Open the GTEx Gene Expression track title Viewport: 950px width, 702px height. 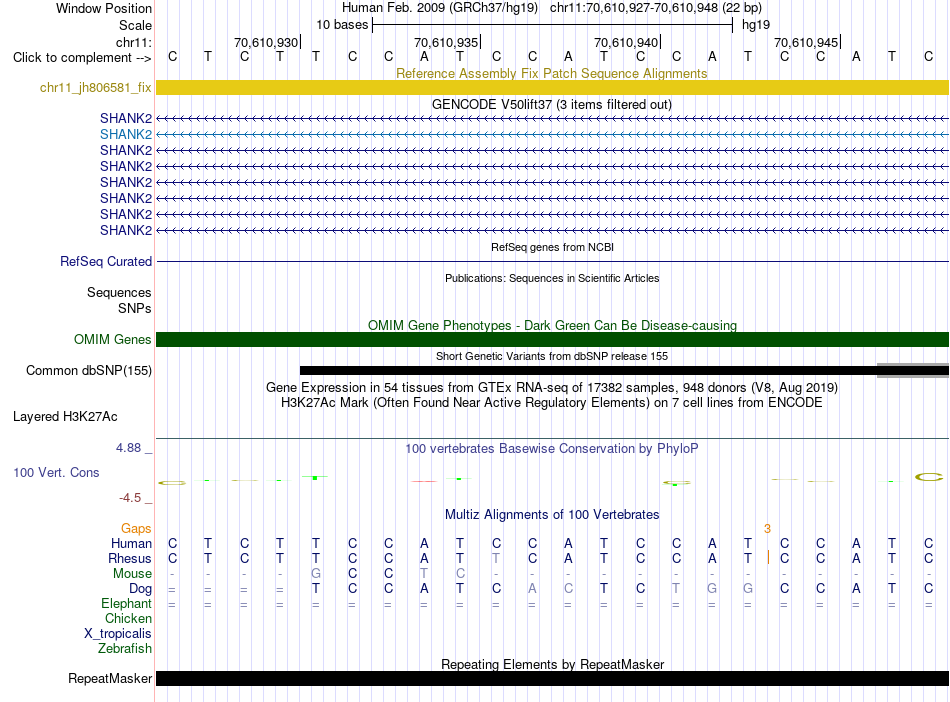tap(552, 388)
